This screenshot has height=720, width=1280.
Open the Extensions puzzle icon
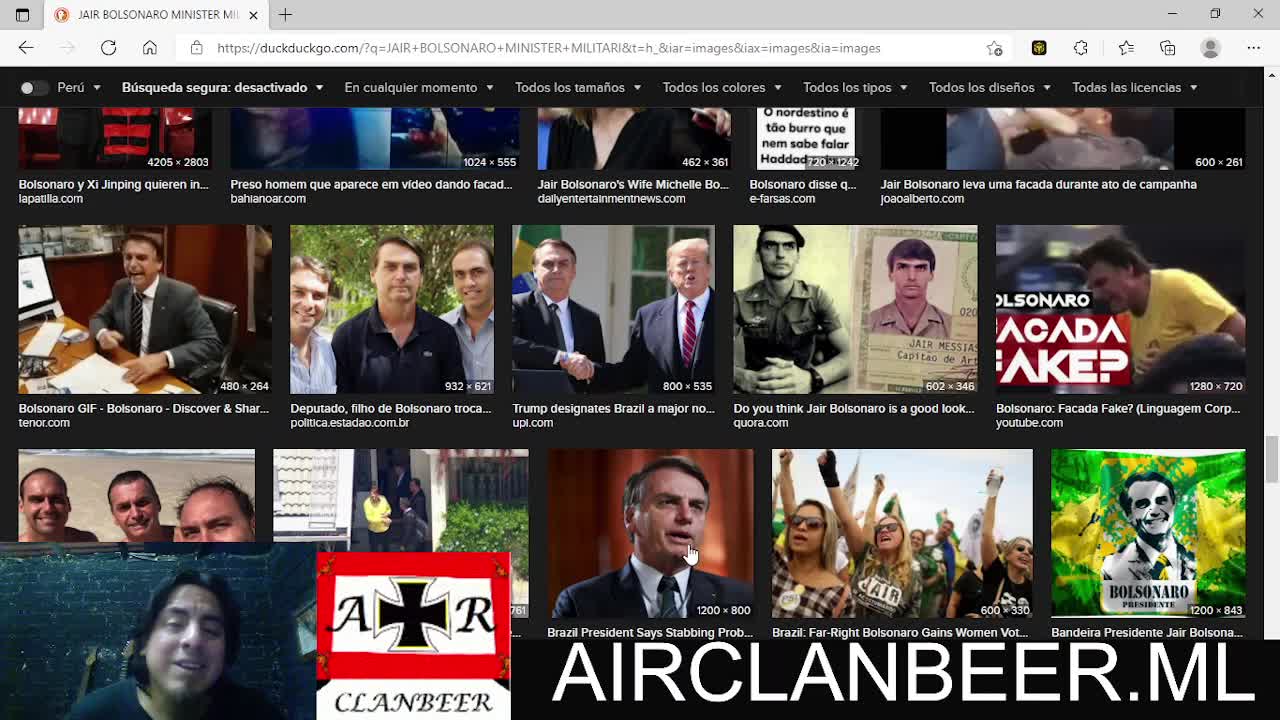(x=1081, y=48)
